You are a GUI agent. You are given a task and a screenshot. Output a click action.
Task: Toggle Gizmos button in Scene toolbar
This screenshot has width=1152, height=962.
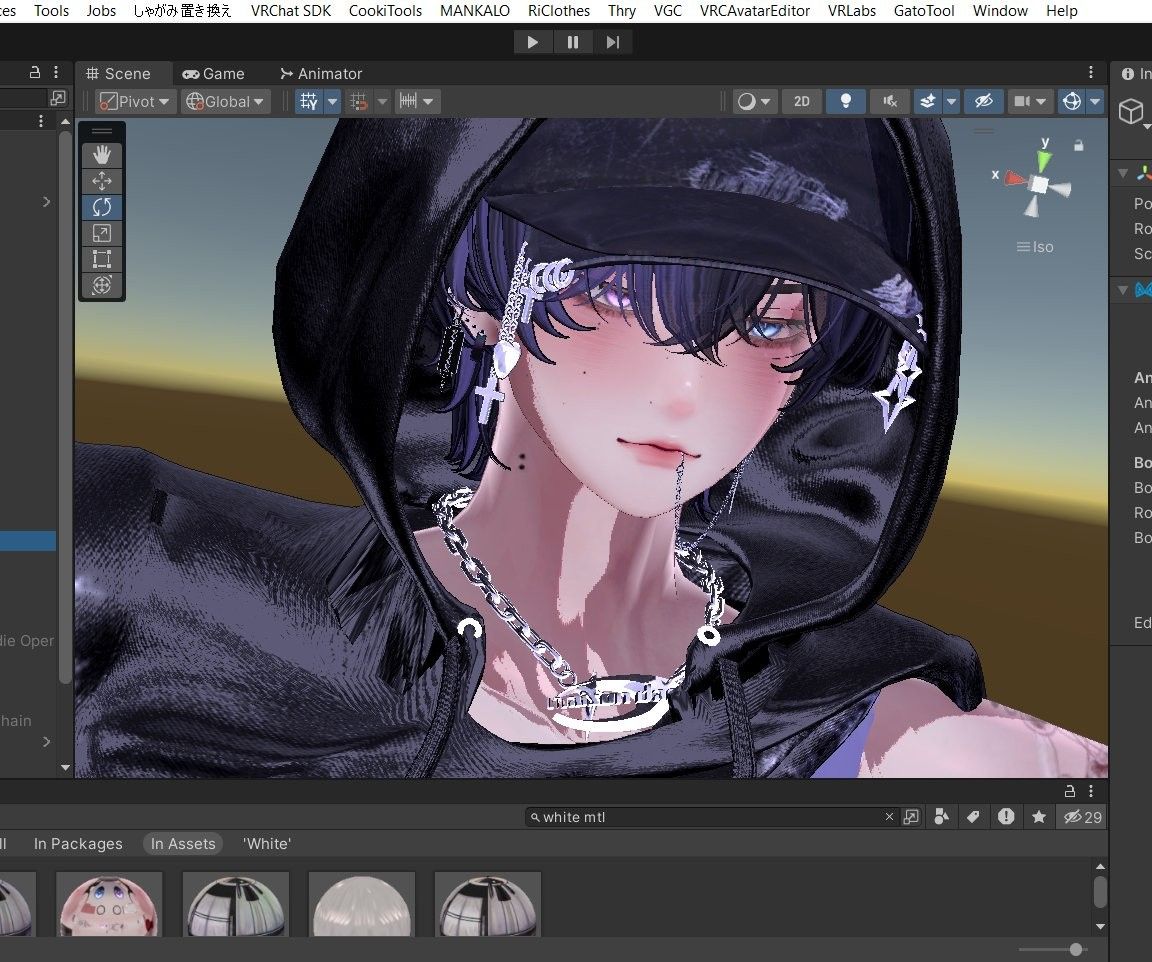(x=1072, y=101)
